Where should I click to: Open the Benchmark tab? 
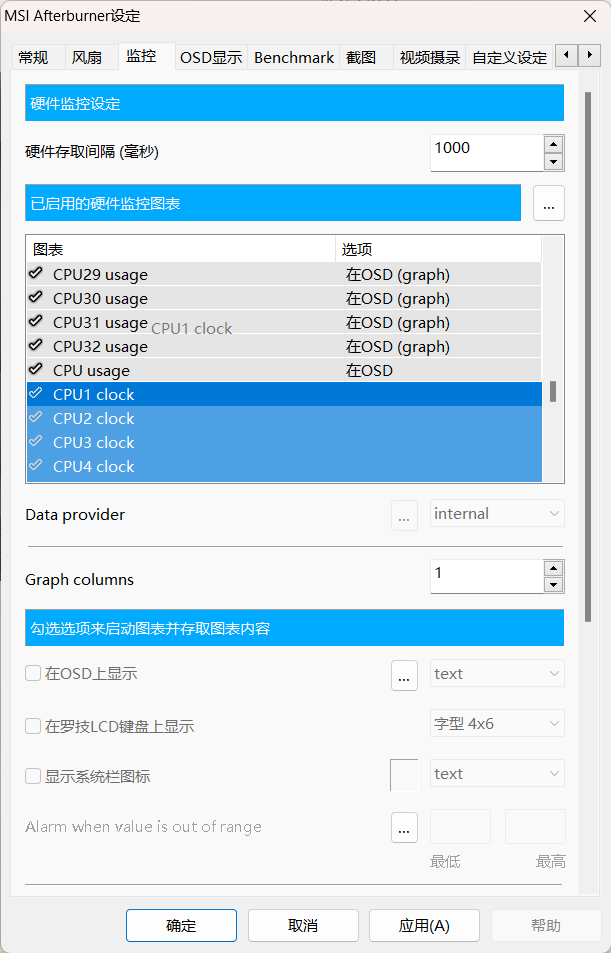click(x=294, y=58)
